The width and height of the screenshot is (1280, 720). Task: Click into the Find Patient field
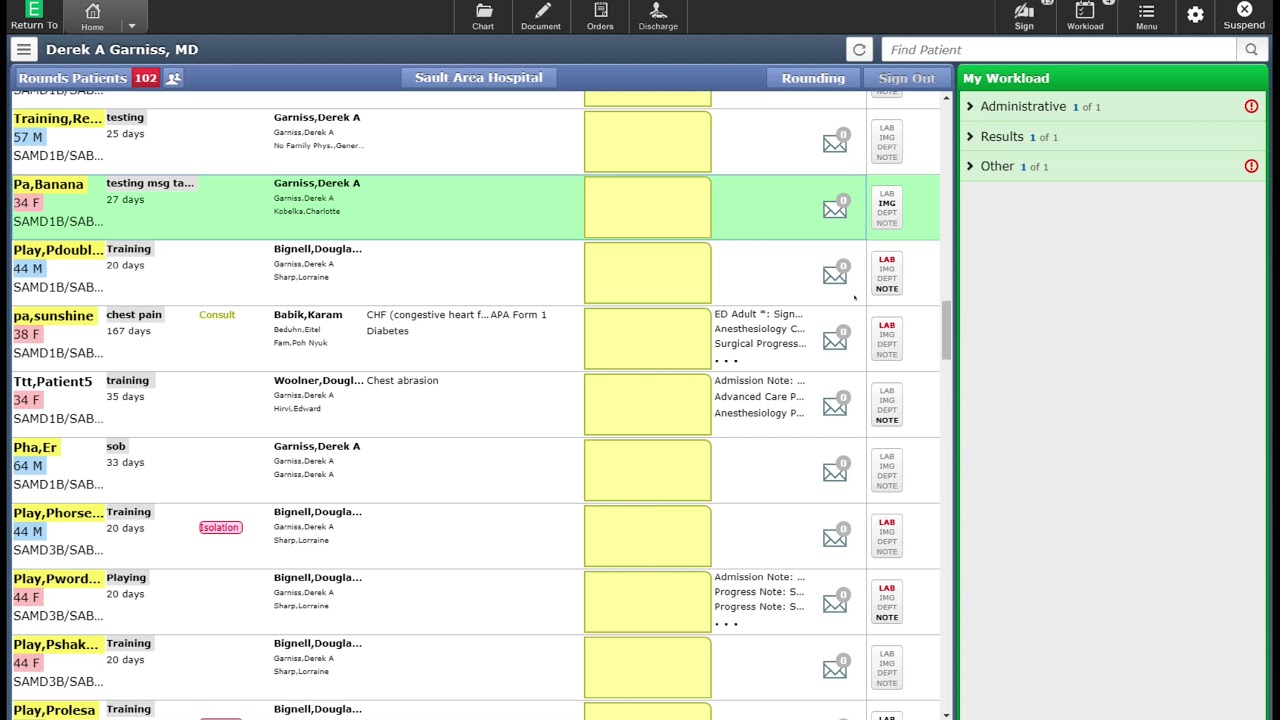[1058, 50]
